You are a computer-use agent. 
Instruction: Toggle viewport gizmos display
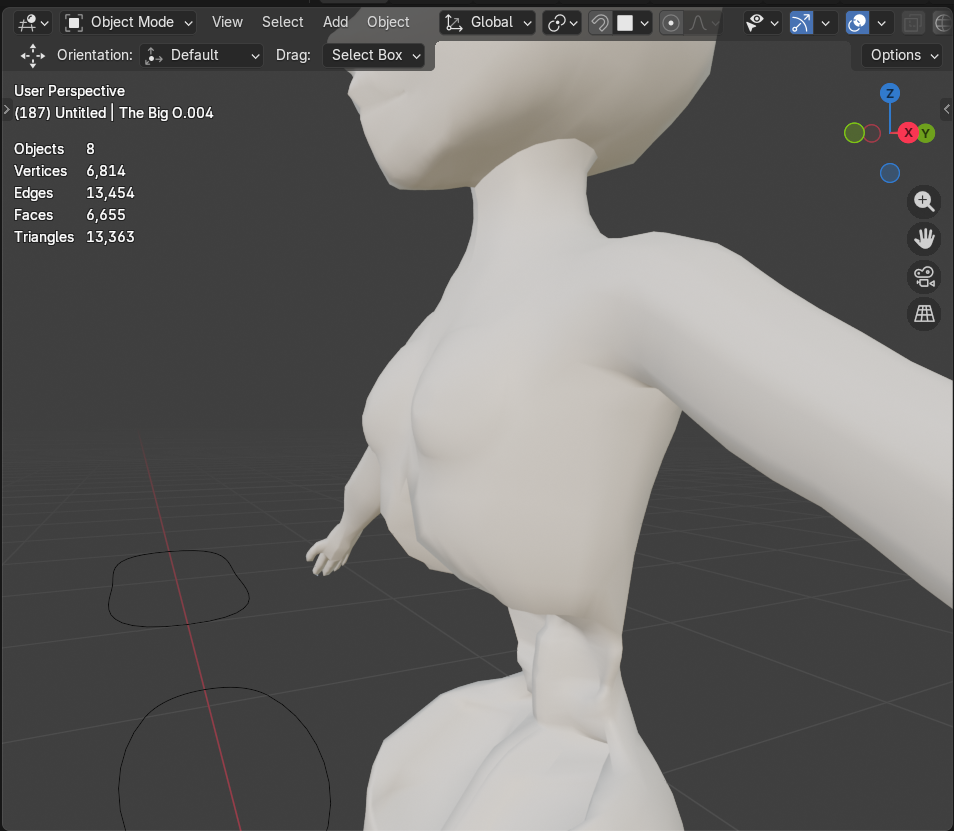click(x=801, y=23)
